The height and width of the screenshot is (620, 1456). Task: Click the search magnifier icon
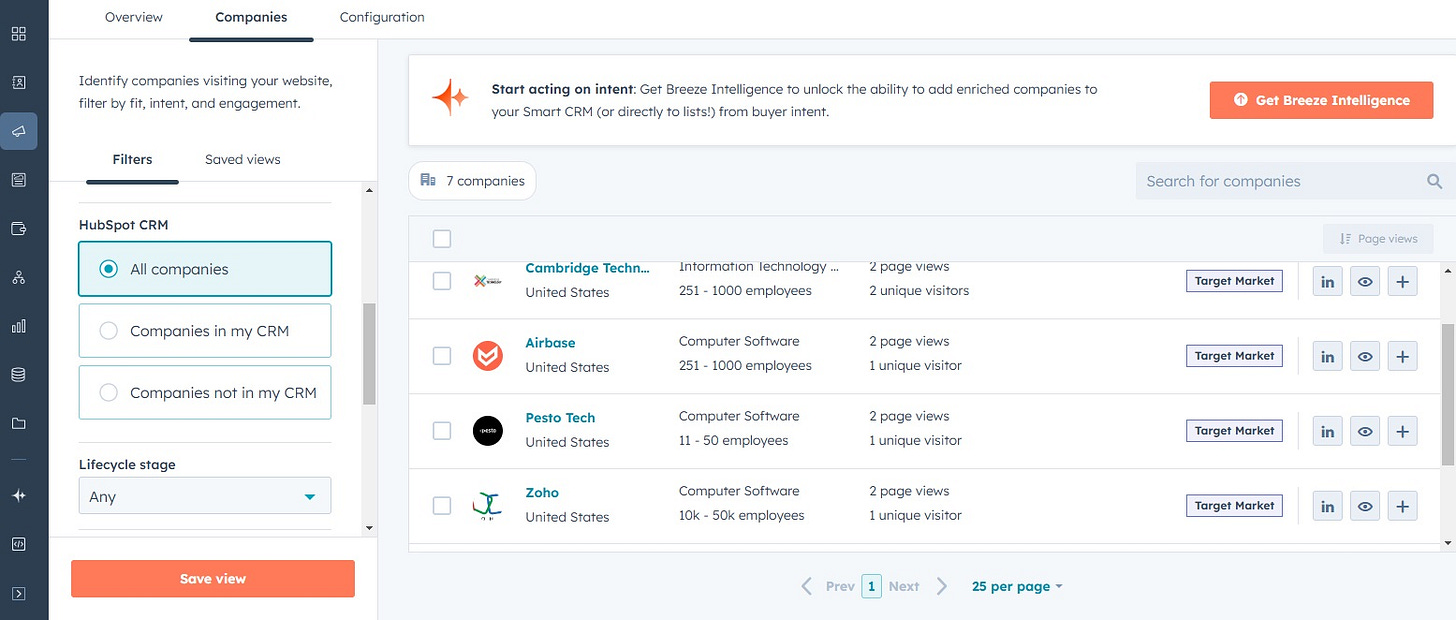[x=1434, y=181]
